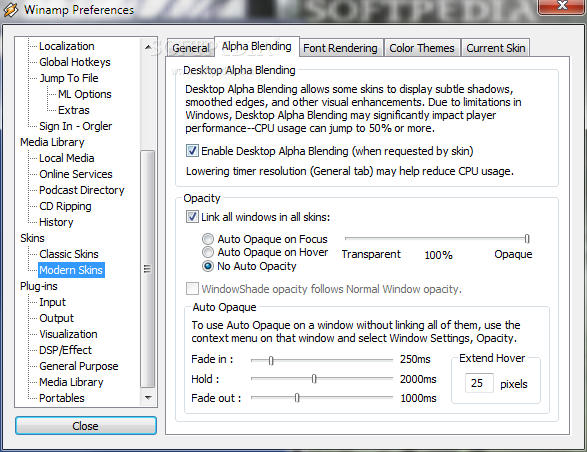Image resolution: width=587 pixels, height=452 pixels.
Task: Open ML Options page
Action: click(85, 94)
